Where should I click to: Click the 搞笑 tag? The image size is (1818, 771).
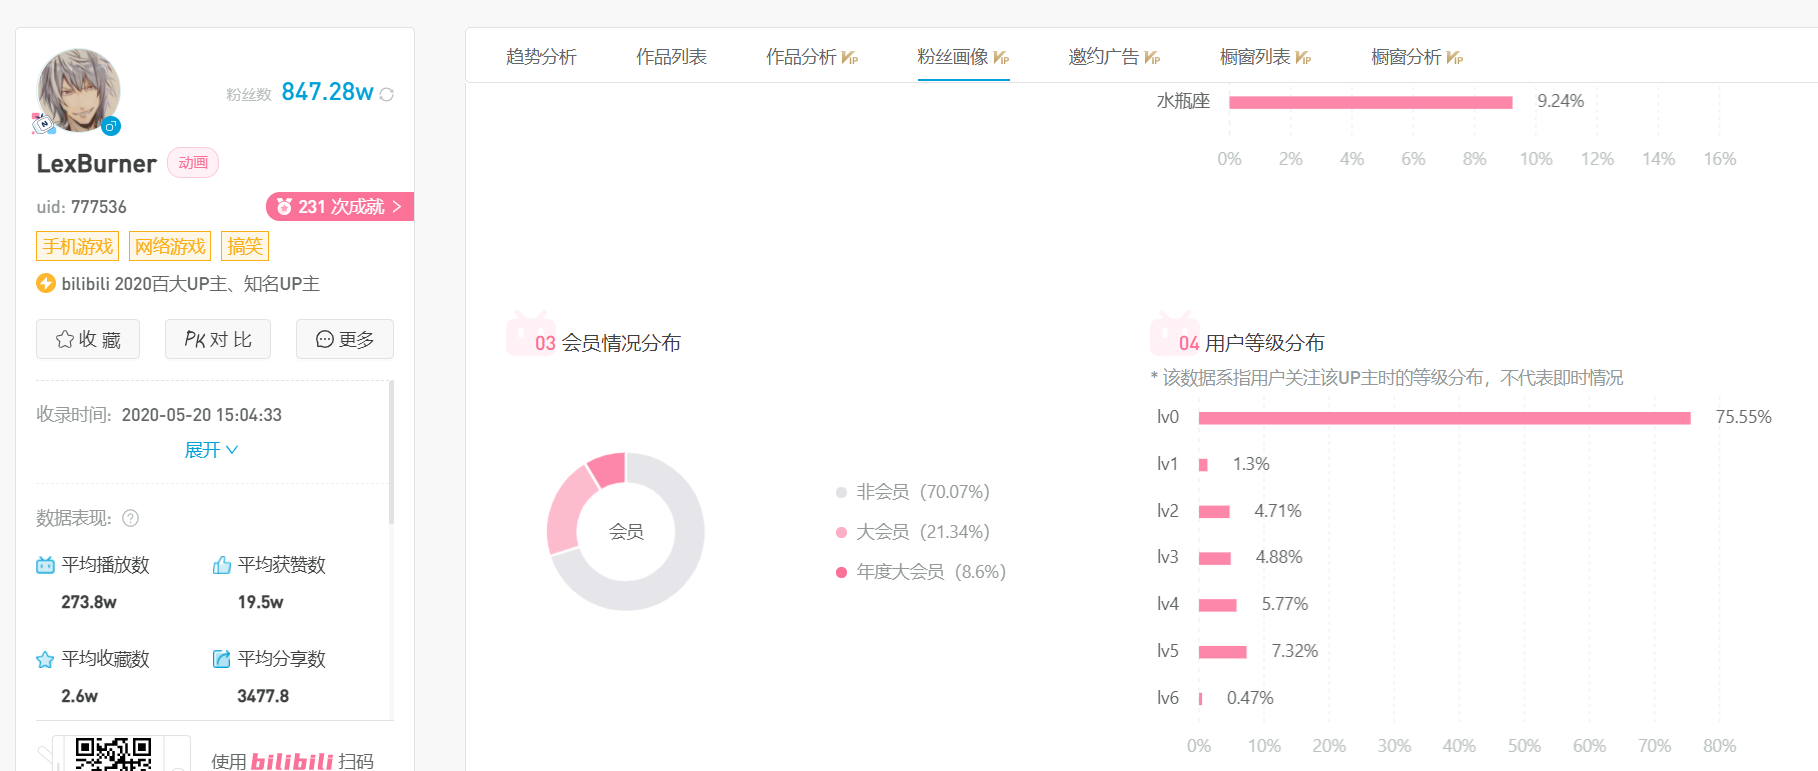(245, 246)
